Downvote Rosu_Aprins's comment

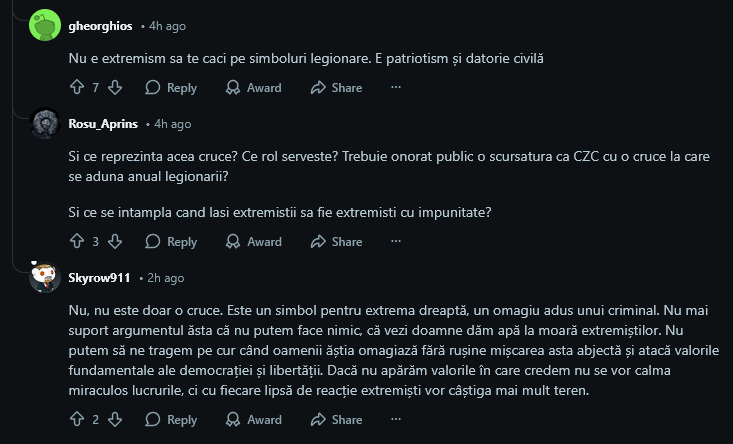pyautogui.click(x=115, y=241)
